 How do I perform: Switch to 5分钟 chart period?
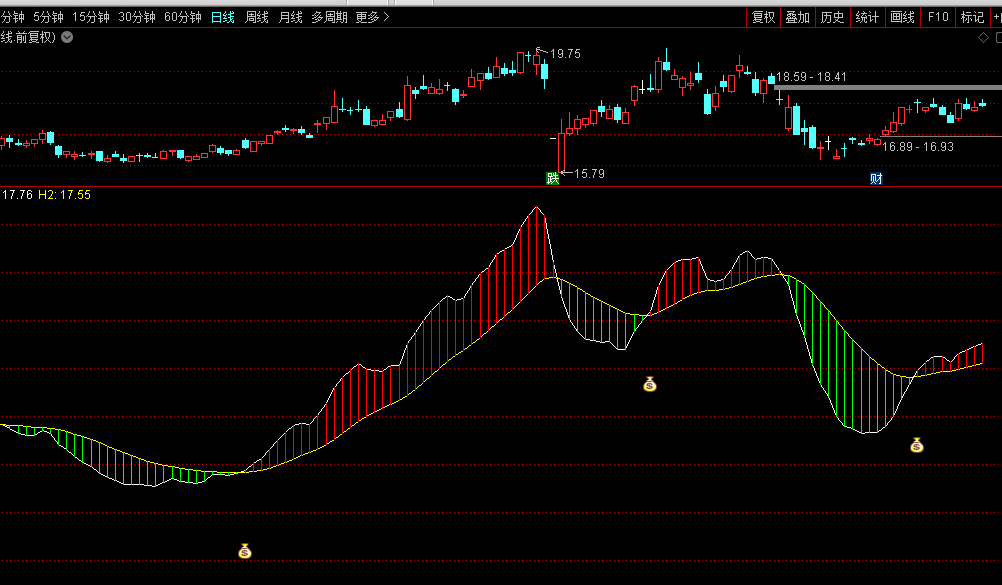tap(48, 17)
